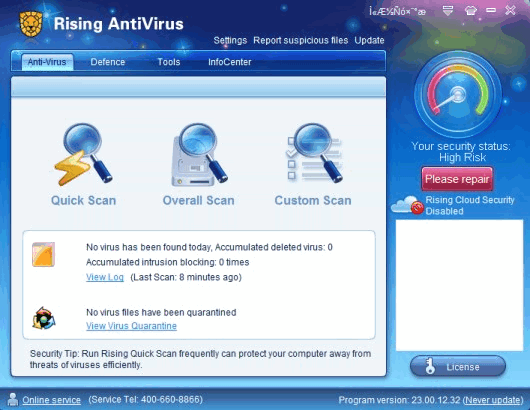Follow the View Log link
Screen dimensions: 530x410
click(105, 277)
